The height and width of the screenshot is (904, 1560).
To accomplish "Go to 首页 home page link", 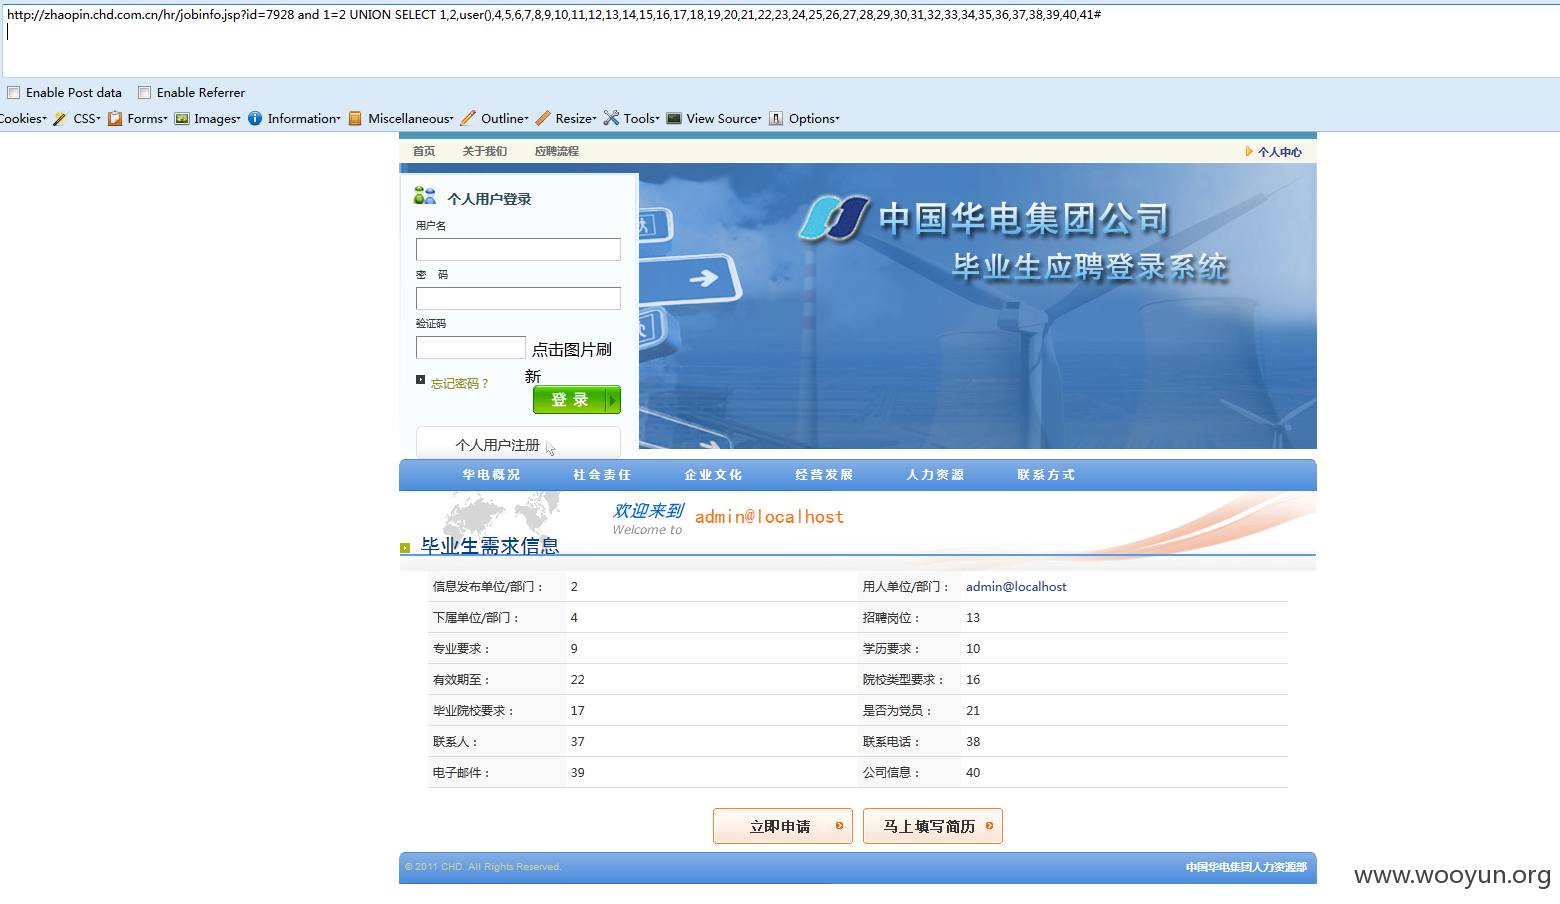I will 424,152.
